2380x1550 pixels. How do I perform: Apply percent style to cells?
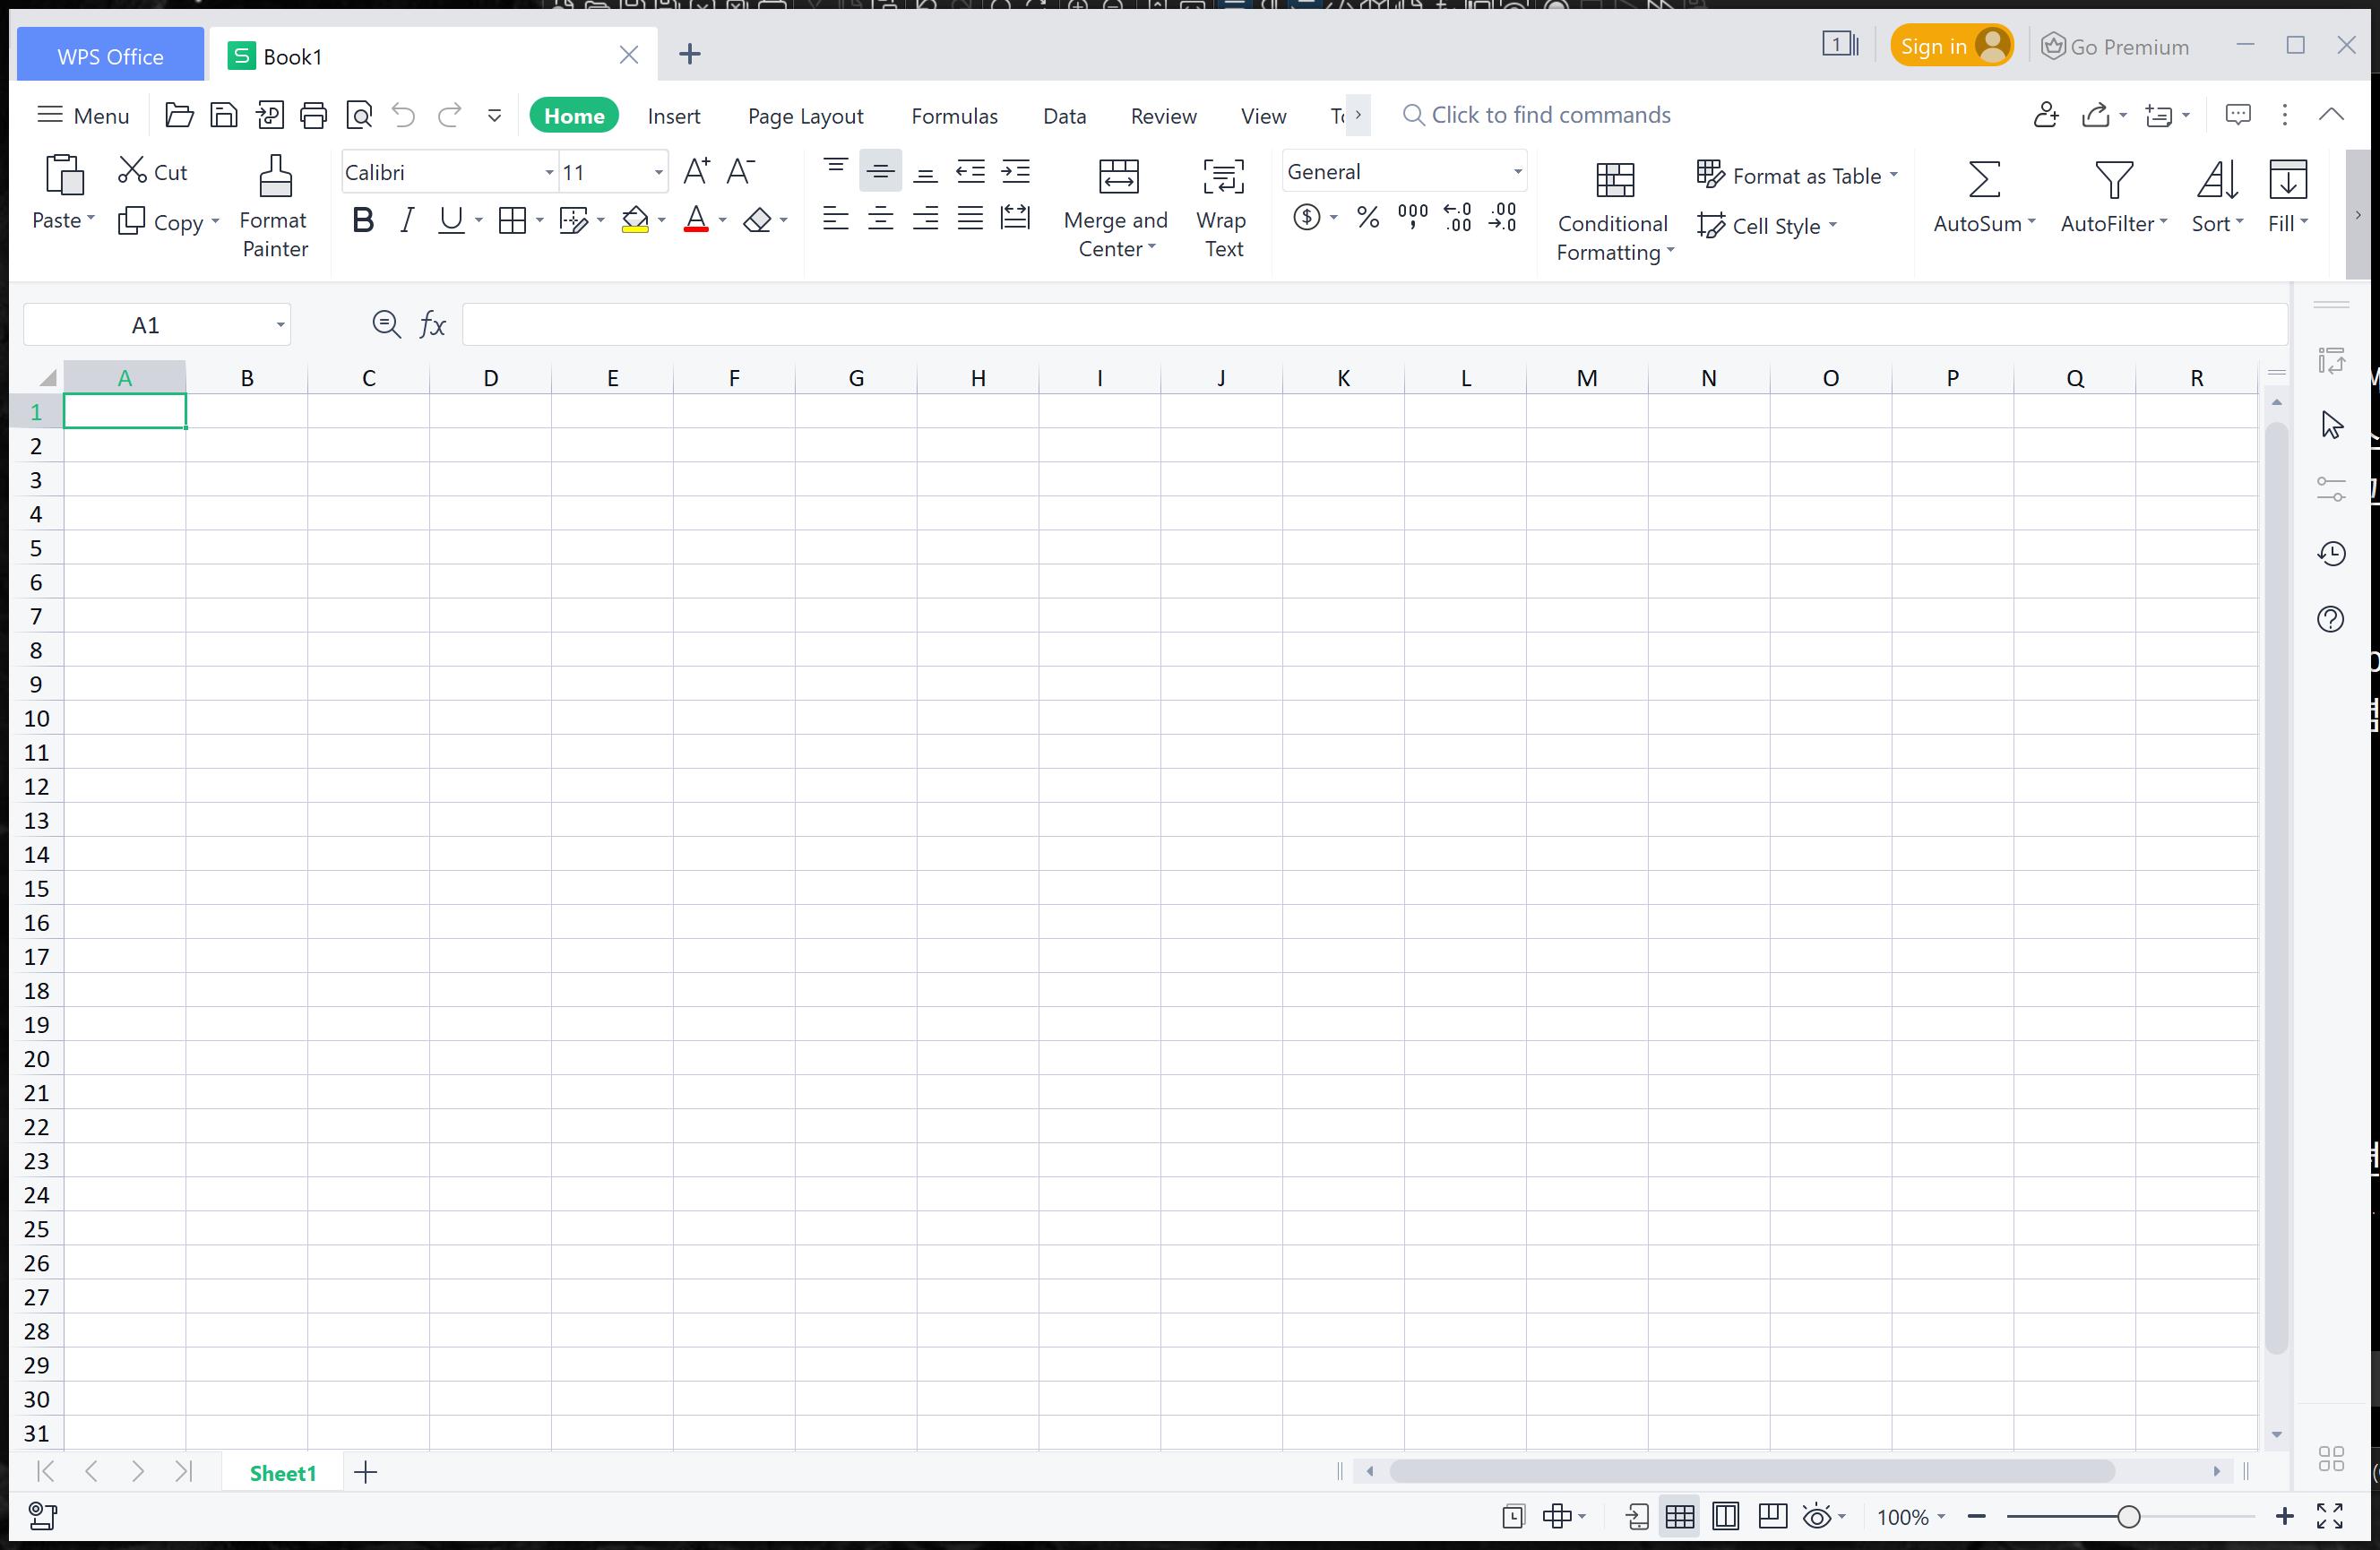tap(1368, 217)
